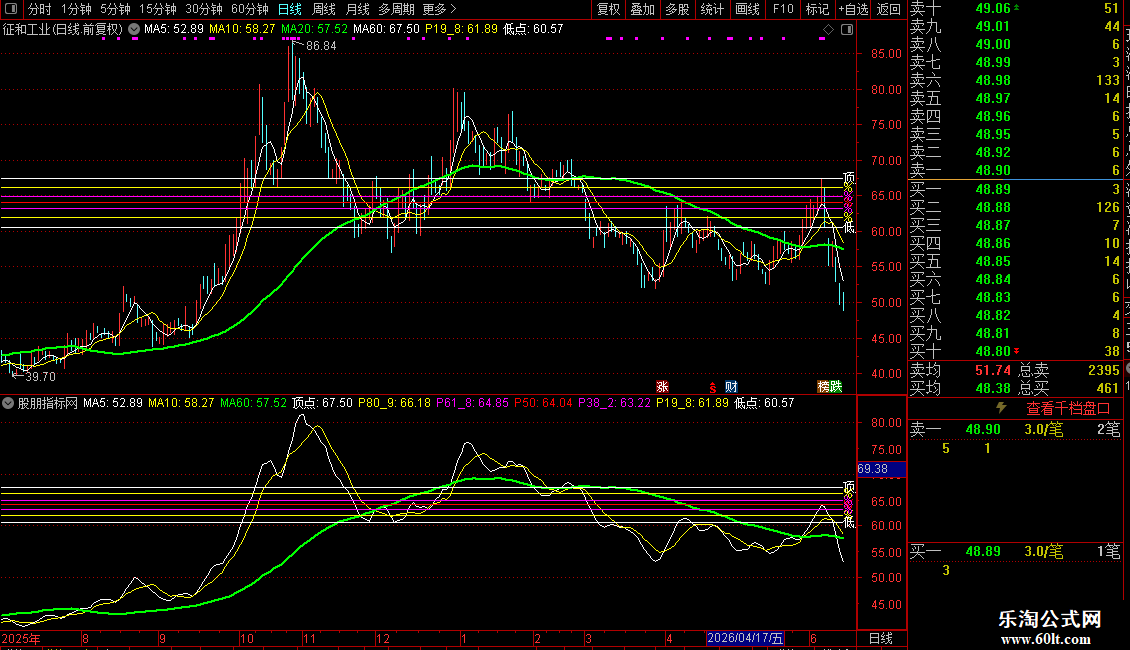Viewport: 1130px width, 650px height.
Task: Expand the 更多 periods menu
Action: [439, 9]
